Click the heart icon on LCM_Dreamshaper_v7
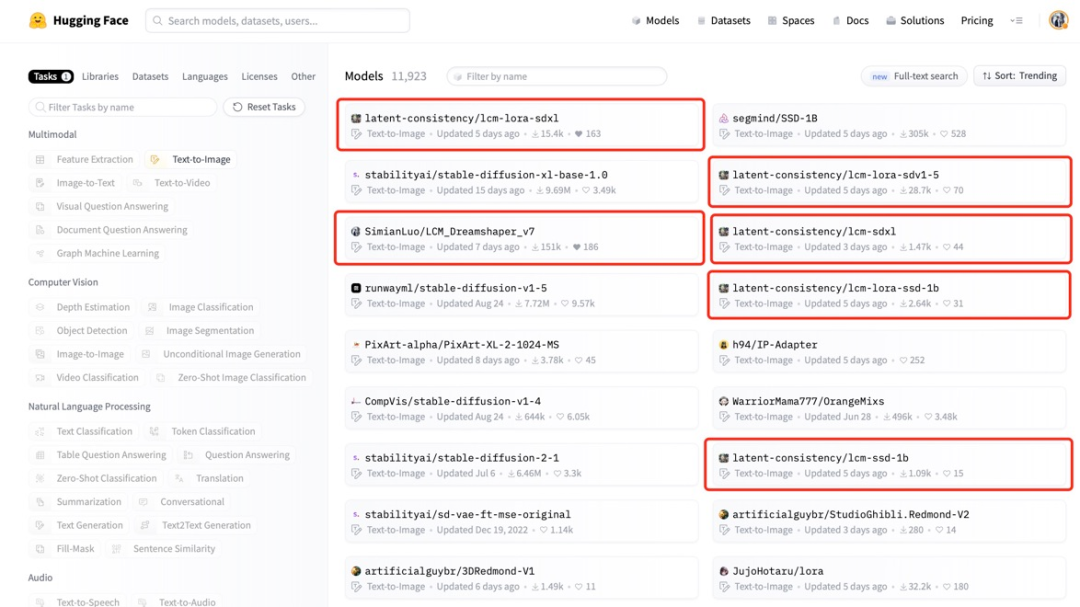The height and width of the screenshot is (607, 1080). [x=577, y=247]
